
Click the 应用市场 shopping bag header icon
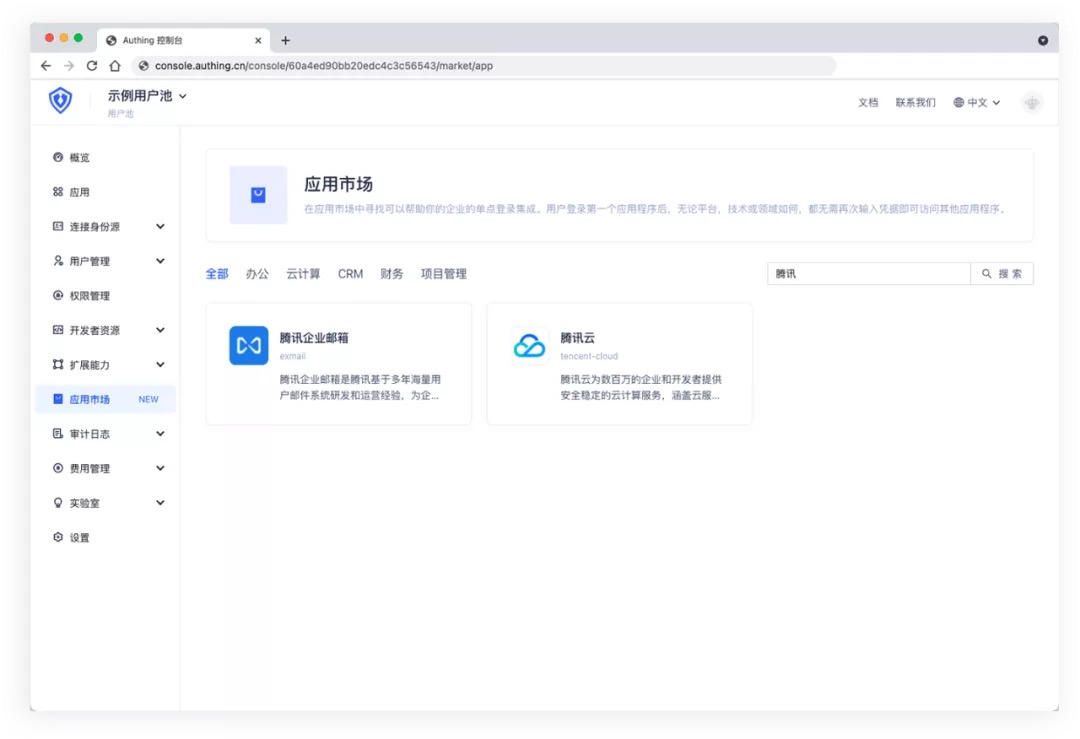[258, 195]
